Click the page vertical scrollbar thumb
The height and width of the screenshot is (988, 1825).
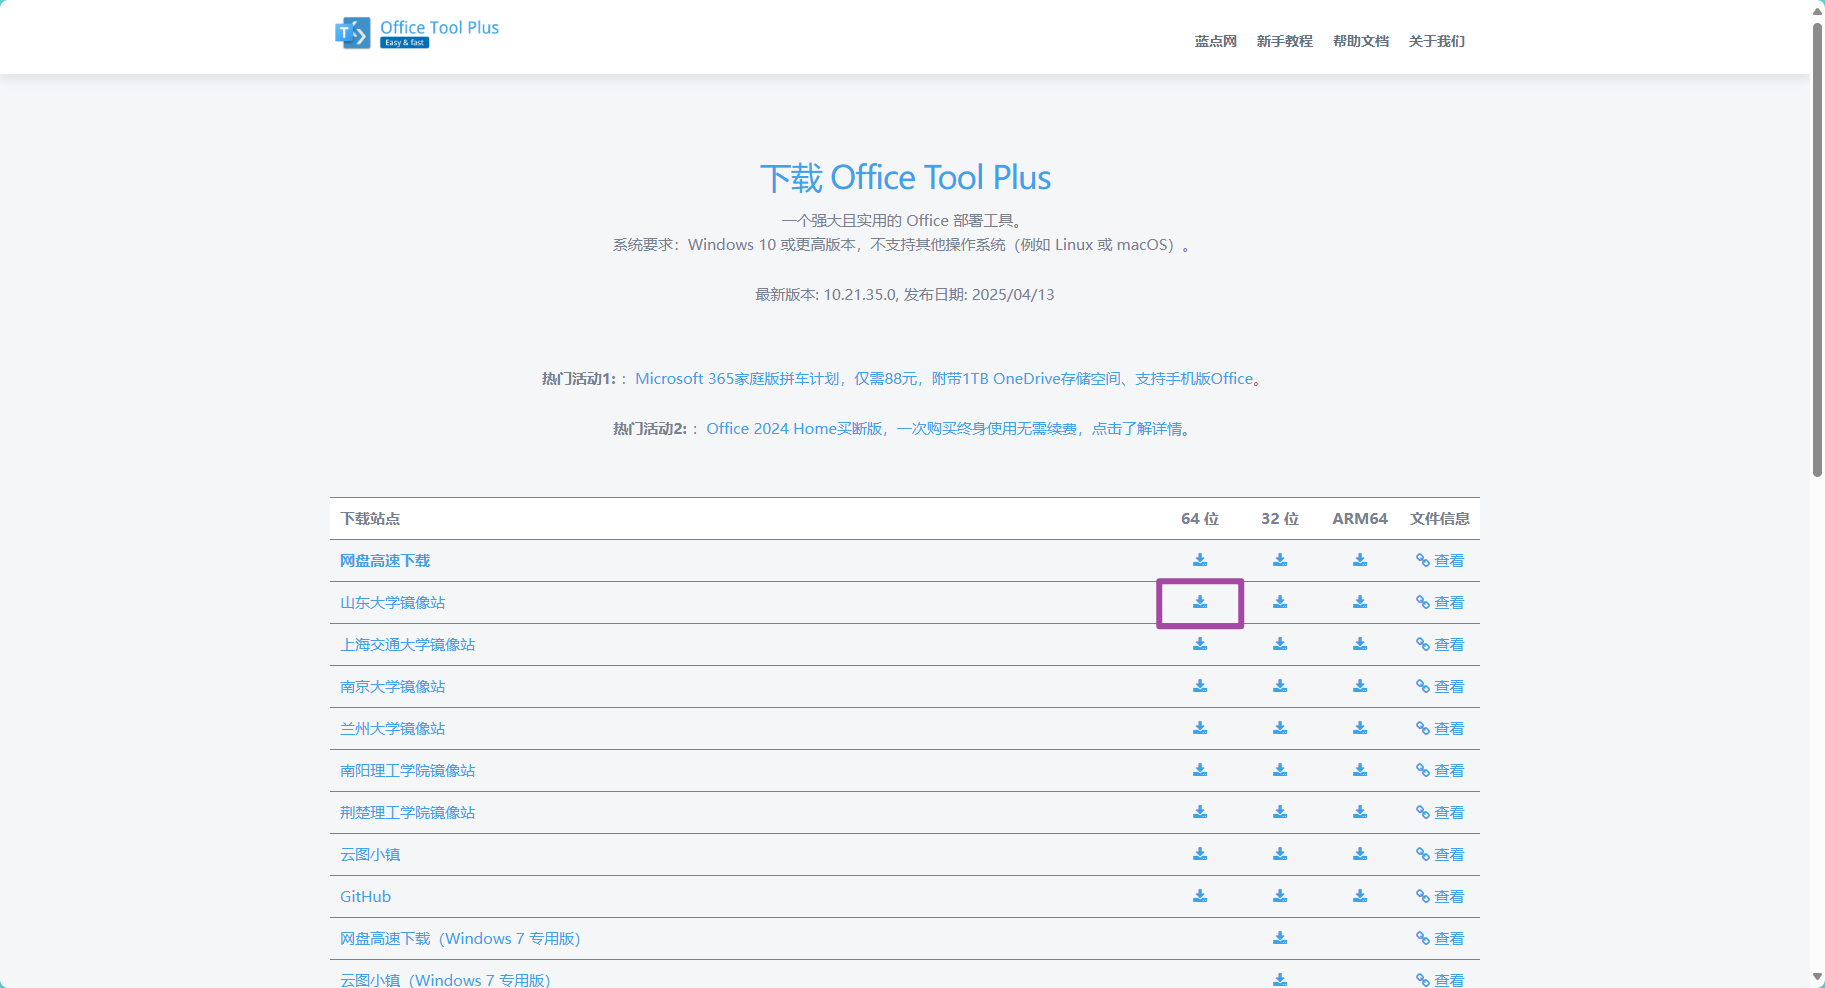point(1817,249)
